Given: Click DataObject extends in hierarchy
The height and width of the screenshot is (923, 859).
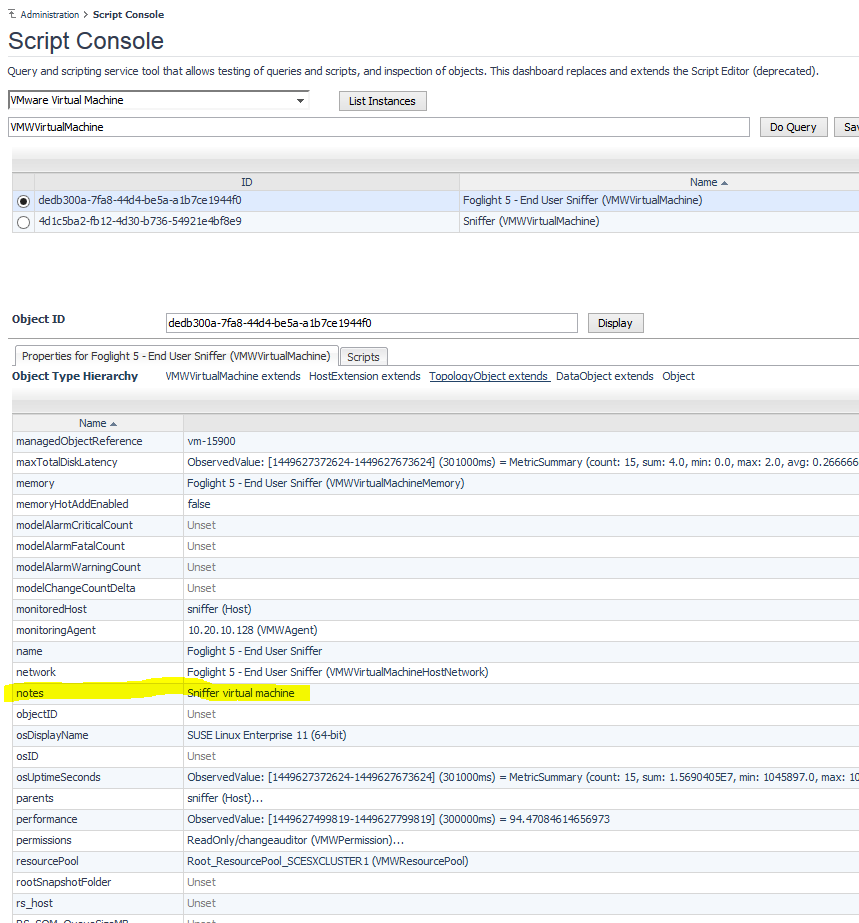Looking at the screenshot, I should coord(605,376).
